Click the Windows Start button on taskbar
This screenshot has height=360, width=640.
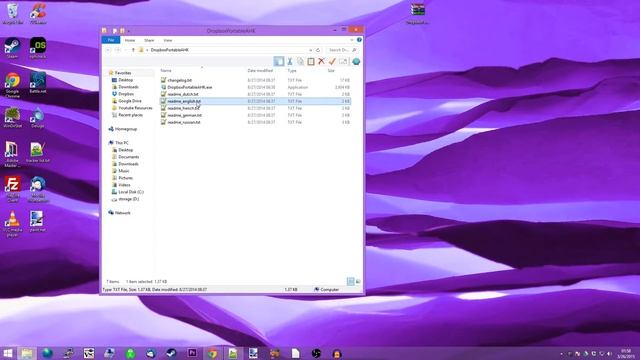(x=7, y=353)
